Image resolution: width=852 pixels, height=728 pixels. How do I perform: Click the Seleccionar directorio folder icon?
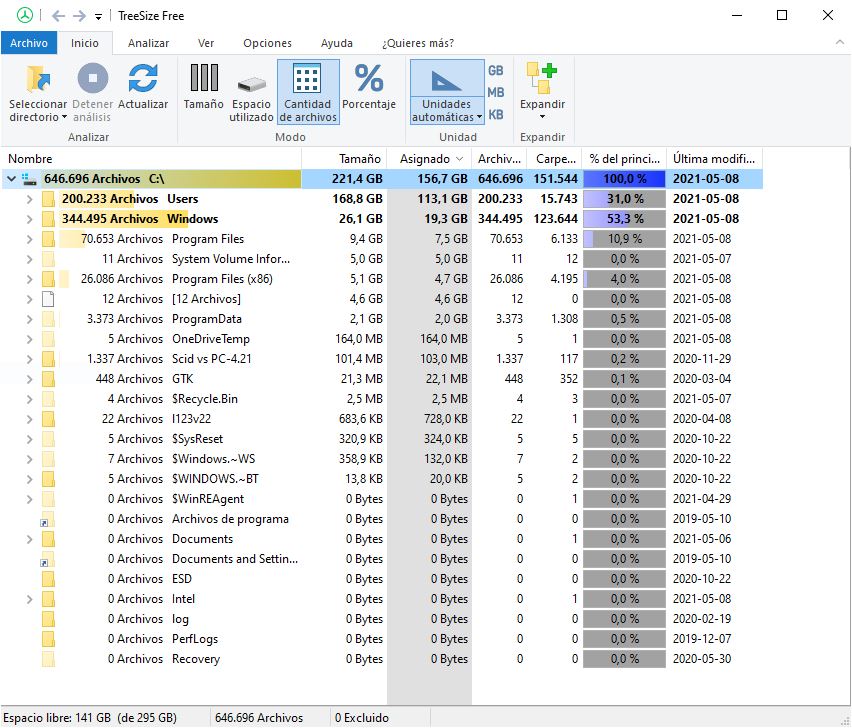(38, 79)
